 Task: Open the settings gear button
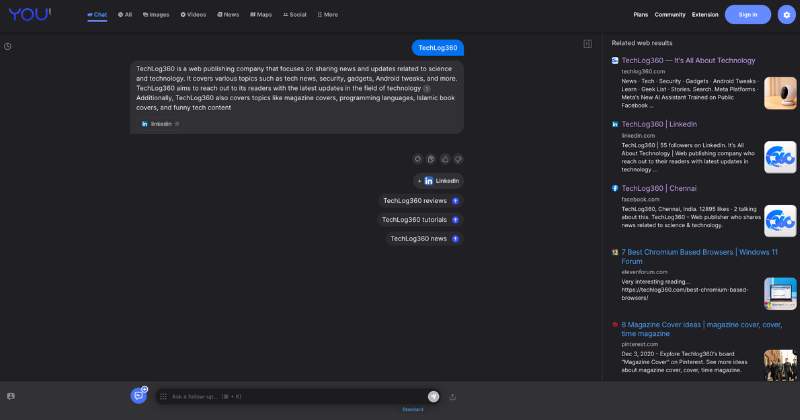(787, 15)
